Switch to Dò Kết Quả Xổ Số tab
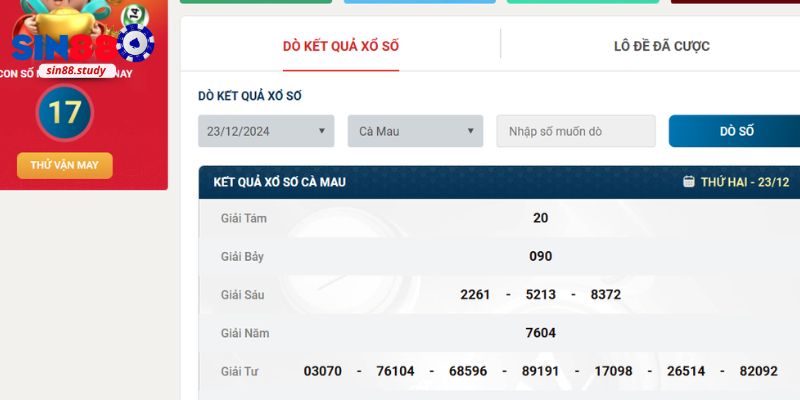The width and height of the screenshot is (800, 400). pos(341,46)
